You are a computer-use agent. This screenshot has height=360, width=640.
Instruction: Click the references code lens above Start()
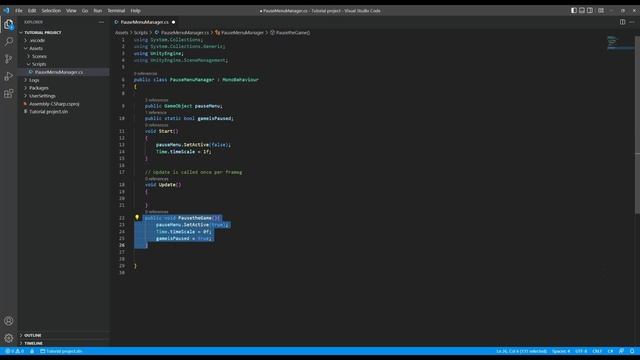[156, 125]
